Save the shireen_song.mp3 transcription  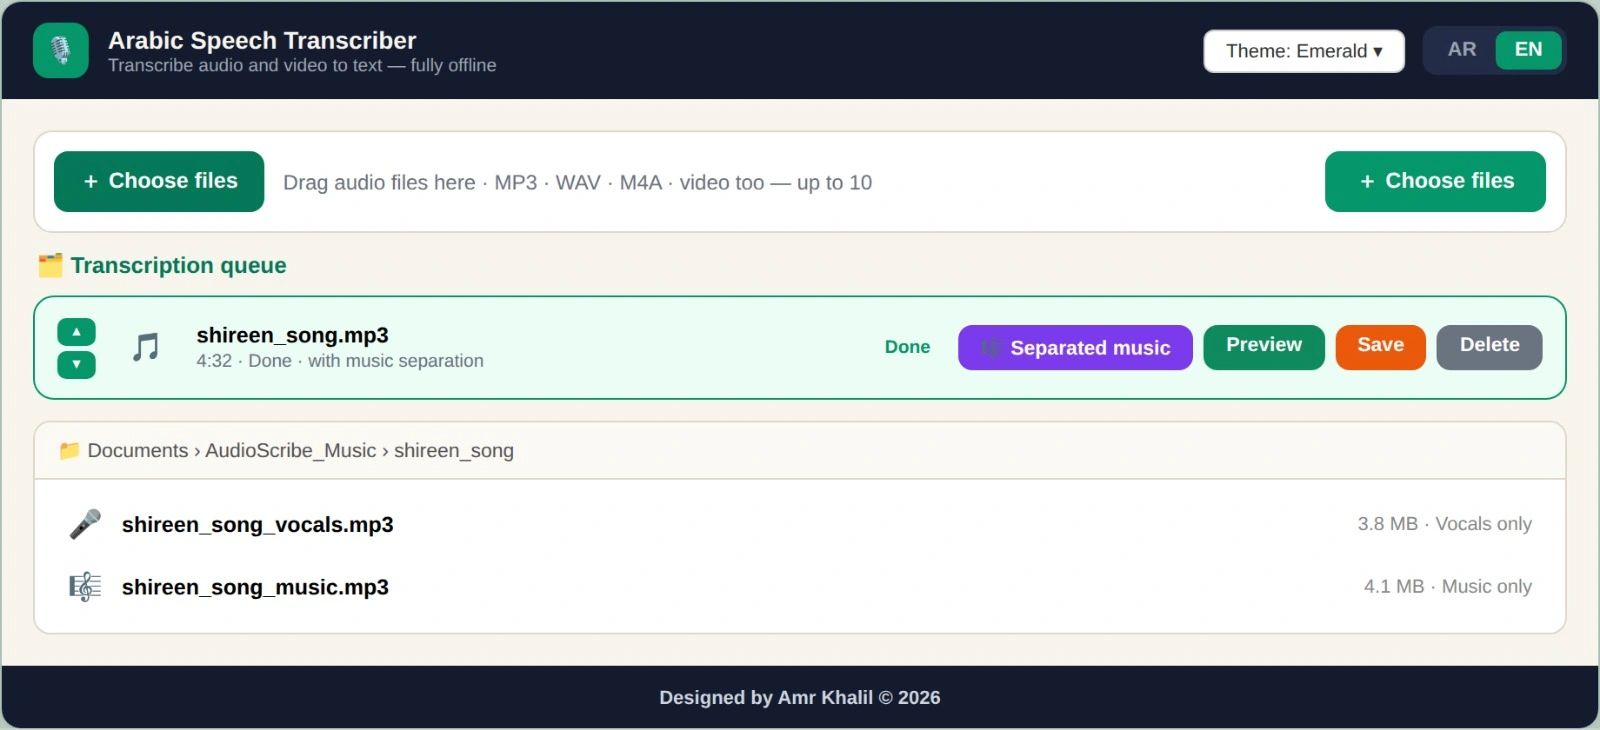pos(1380,347)
